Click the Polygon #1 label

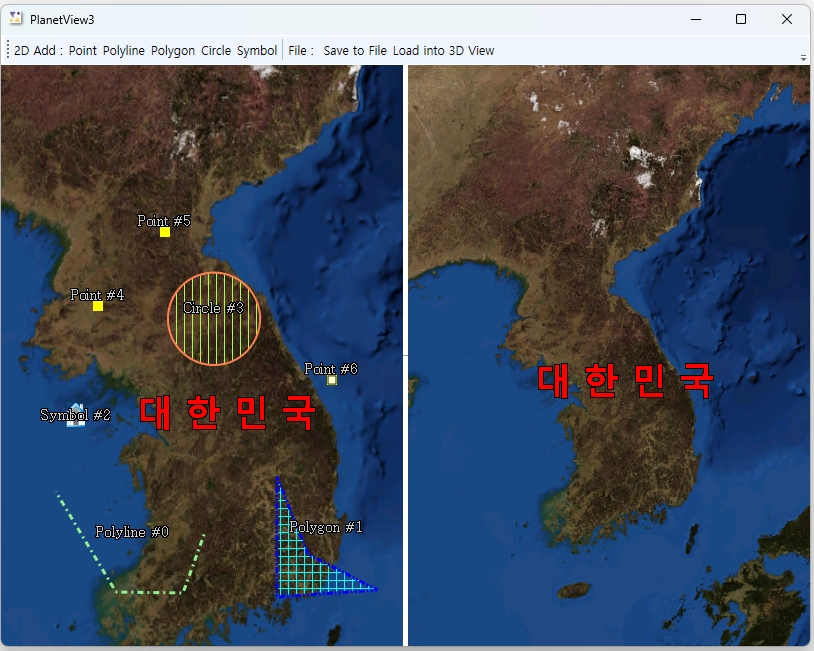[x=325, y=527]
